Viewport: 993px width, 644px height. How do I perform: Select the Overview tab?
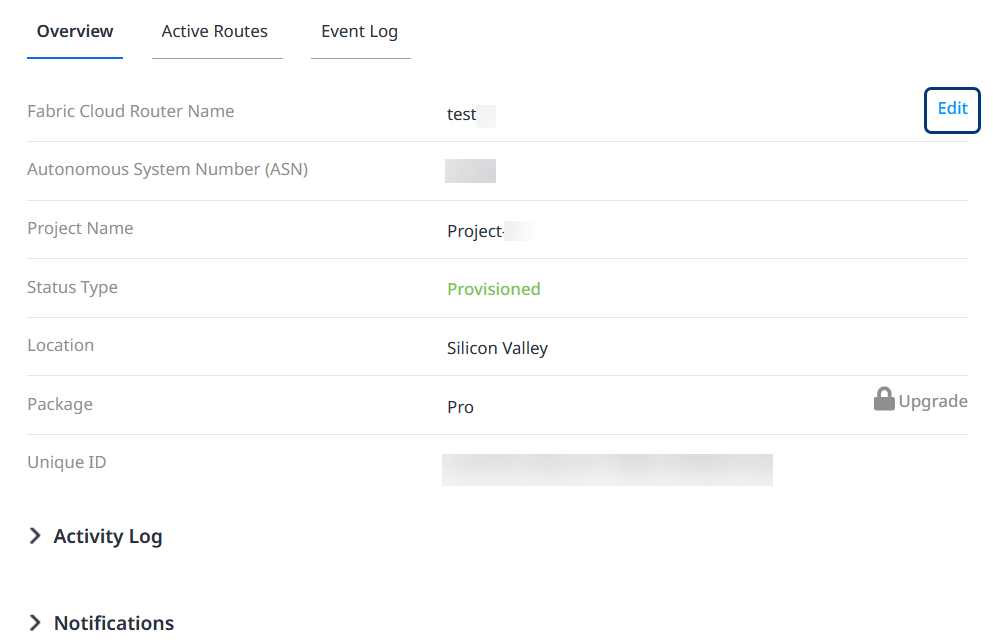pos(75,31)
